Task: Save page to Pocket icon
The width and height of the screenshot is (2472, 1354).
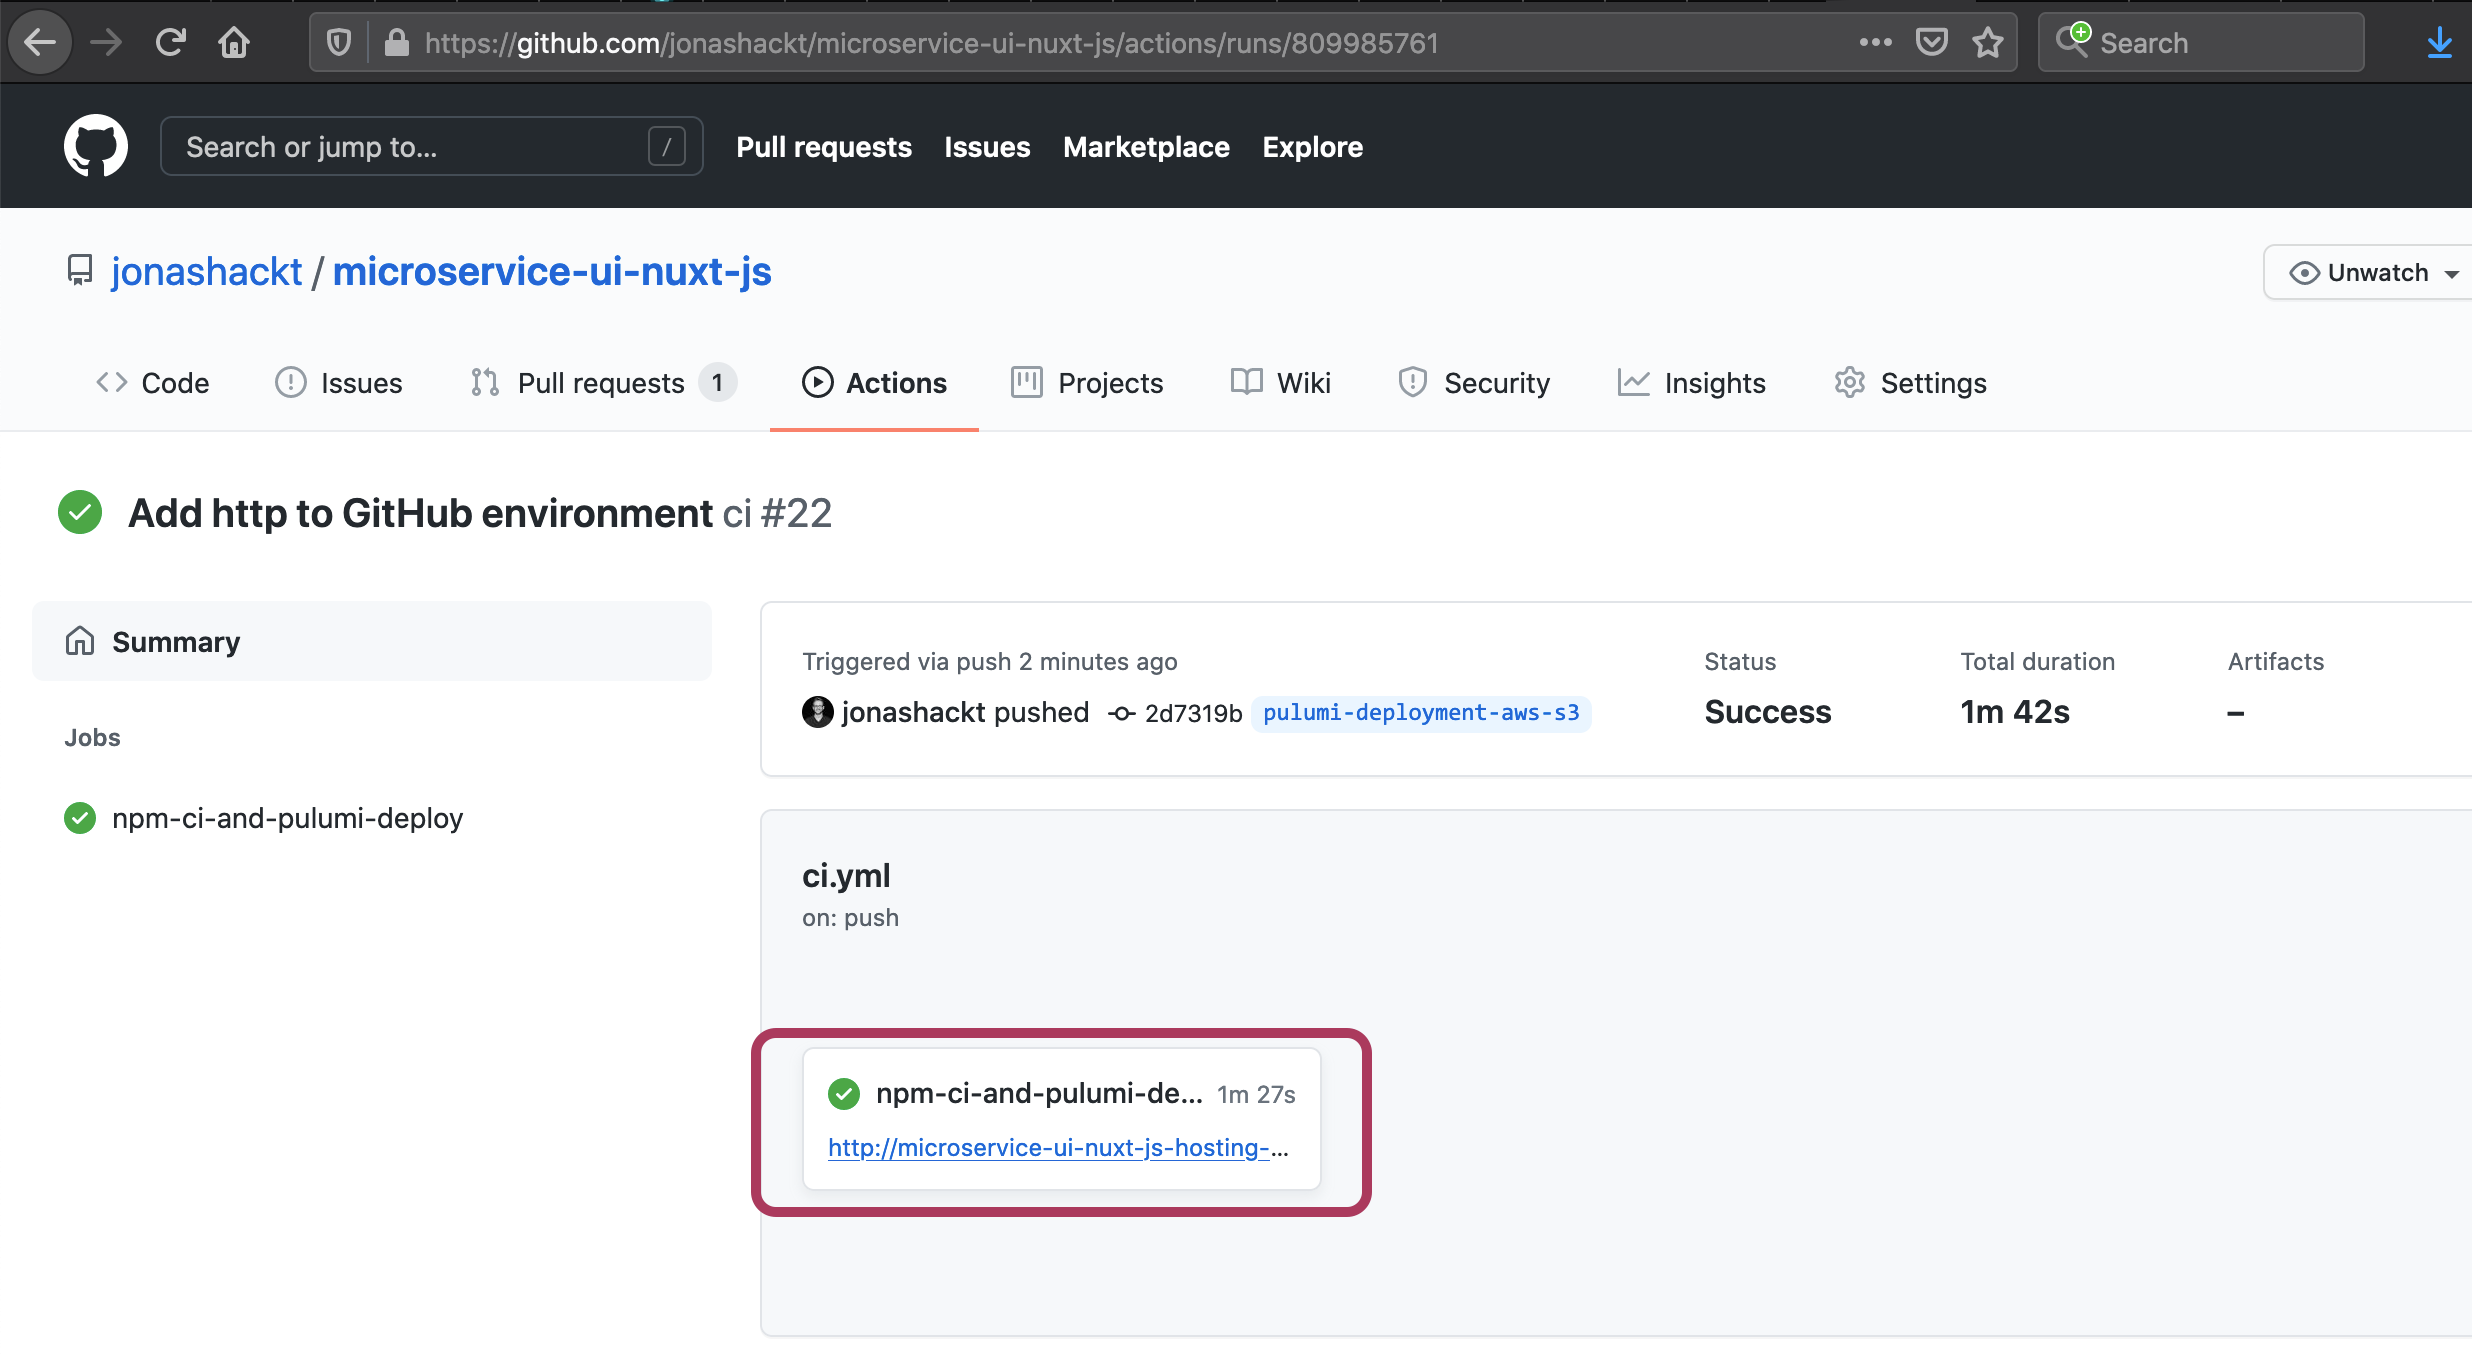Action: [1931, 43]
